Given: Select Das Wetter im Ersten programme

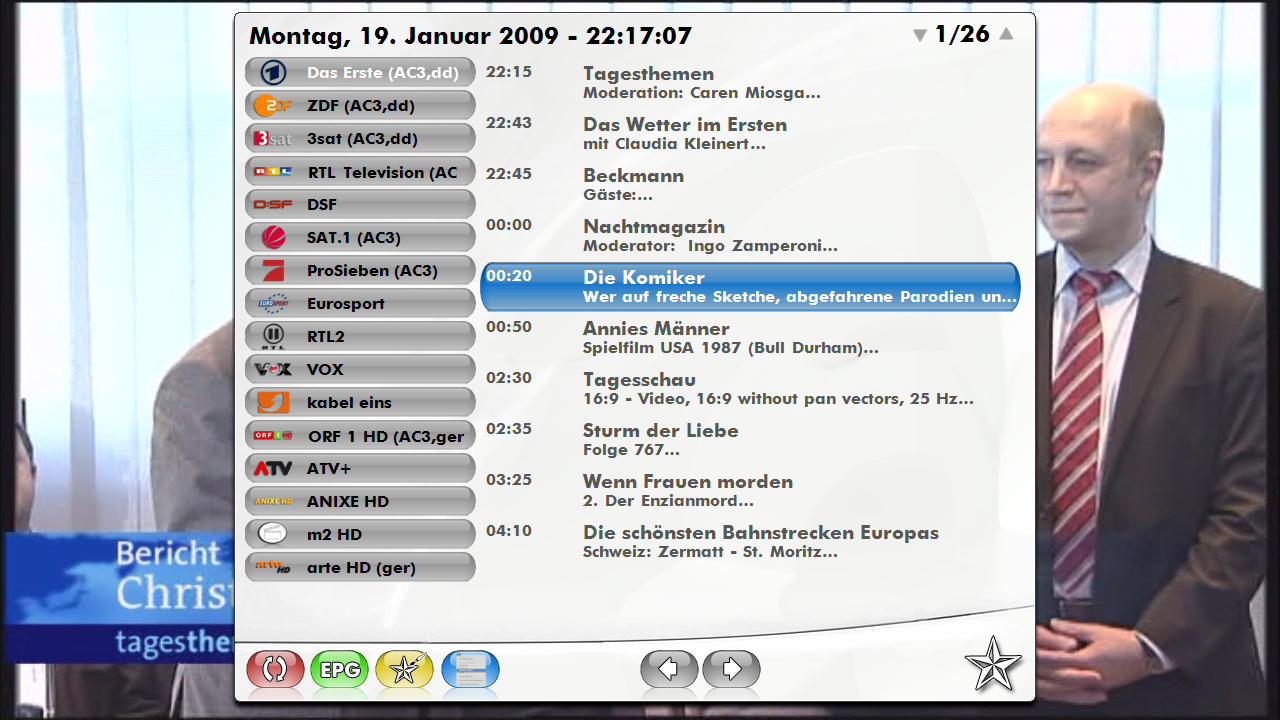Looking at the screenshot, I should point(750,134).
